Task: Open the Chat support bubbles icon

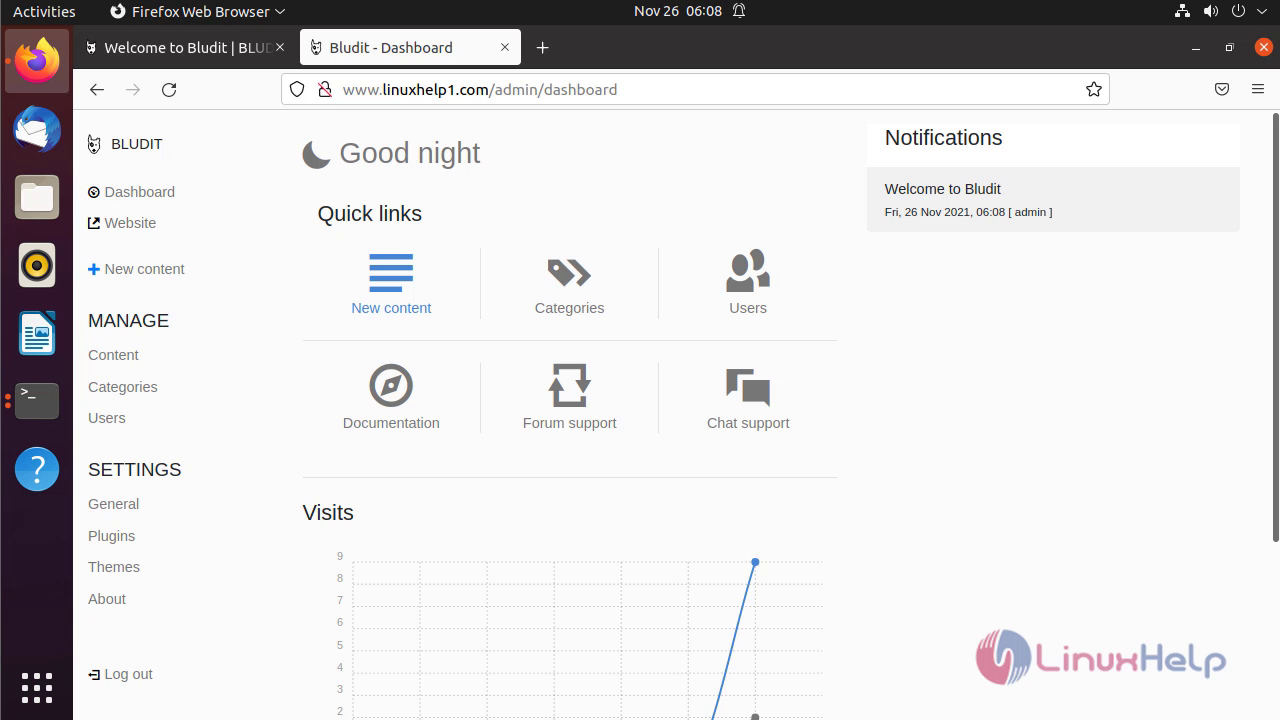Action: pos(748,387)
